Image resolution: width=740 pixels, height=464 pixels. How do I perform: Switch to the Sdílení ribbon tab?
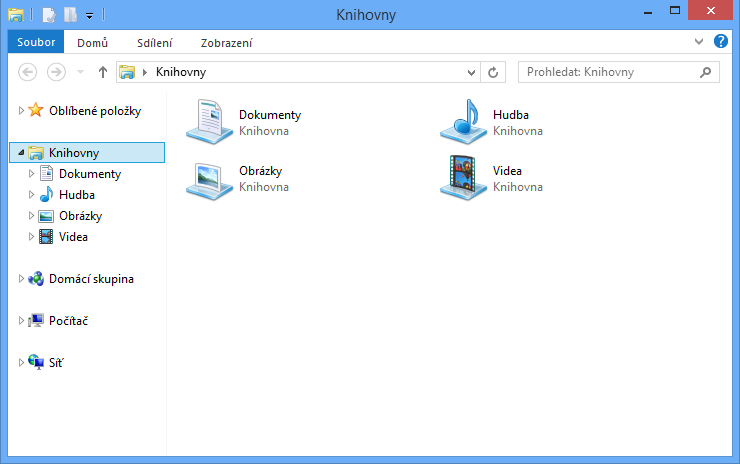click(154, 43)
